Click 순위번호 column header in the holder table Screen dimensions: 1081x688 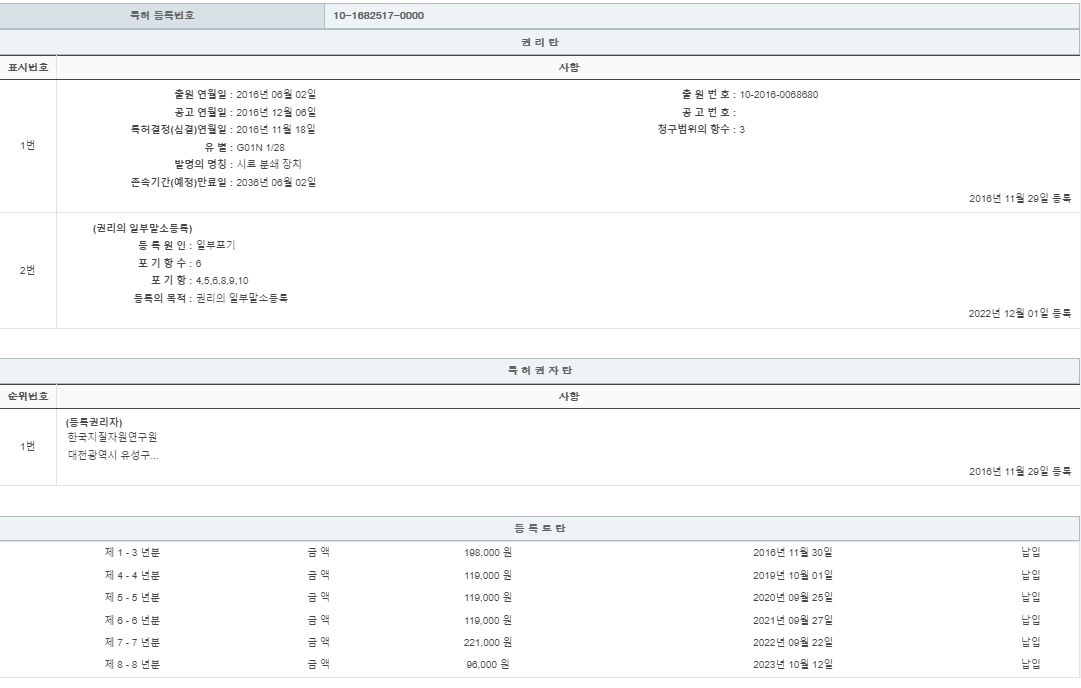28,396
